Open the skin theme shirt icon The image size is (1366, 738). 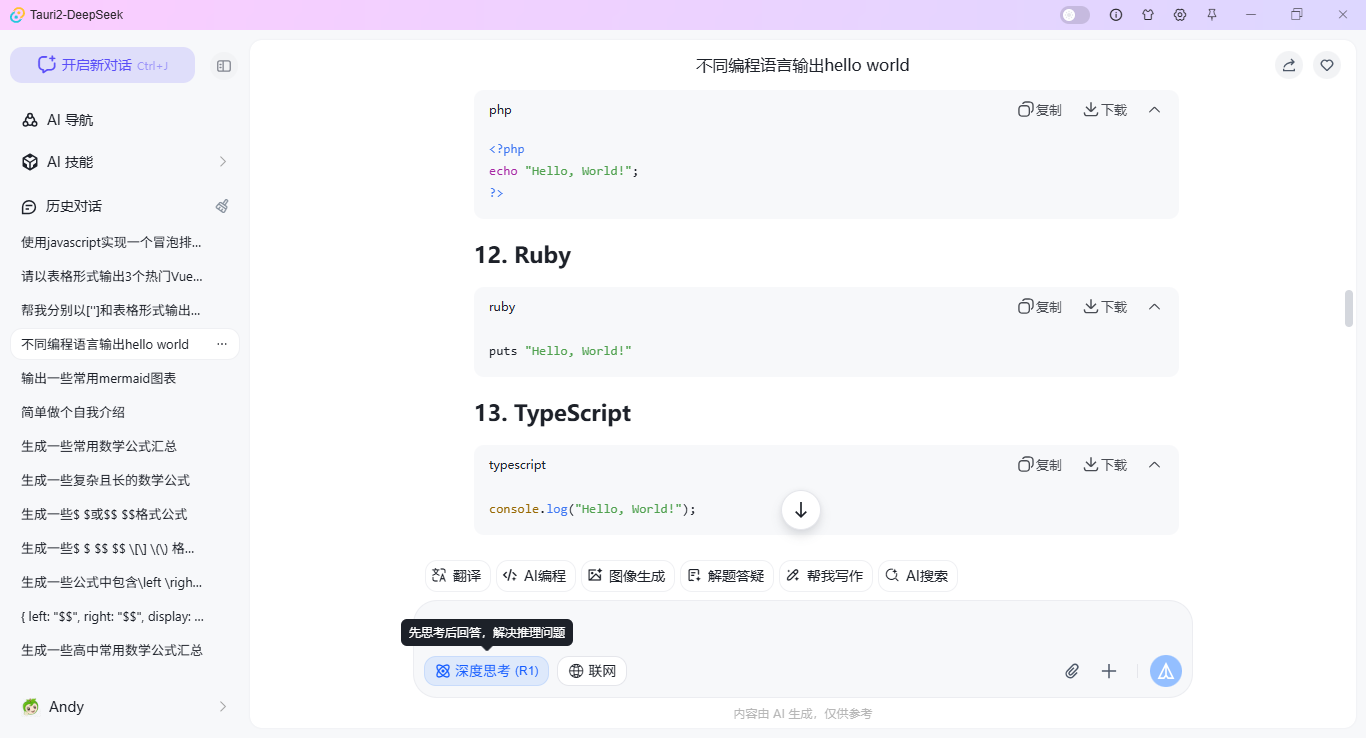1148,15
